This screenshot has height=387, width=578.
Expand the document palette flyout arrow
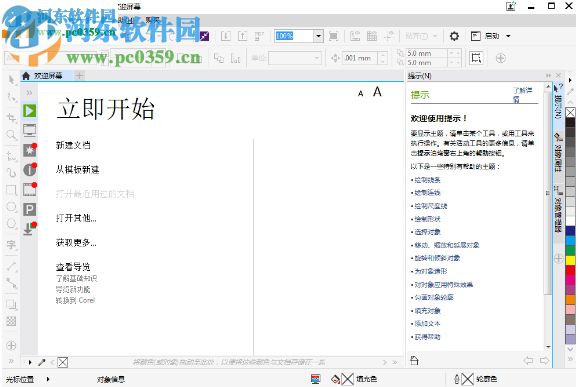point(30,362)
